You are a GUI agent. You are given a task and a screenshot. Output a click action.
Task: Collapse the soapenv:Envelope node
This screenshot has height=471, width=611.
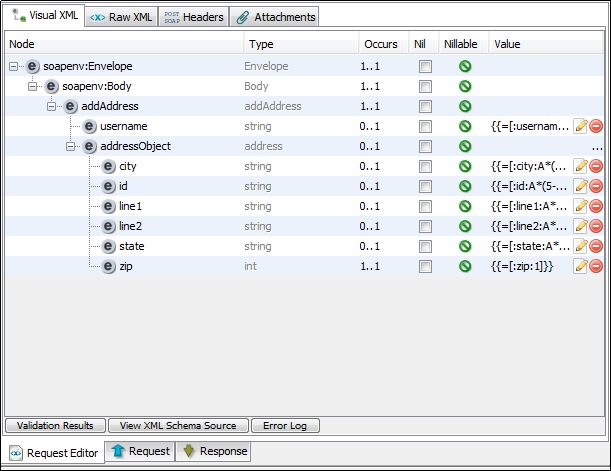tap(14, 67)
